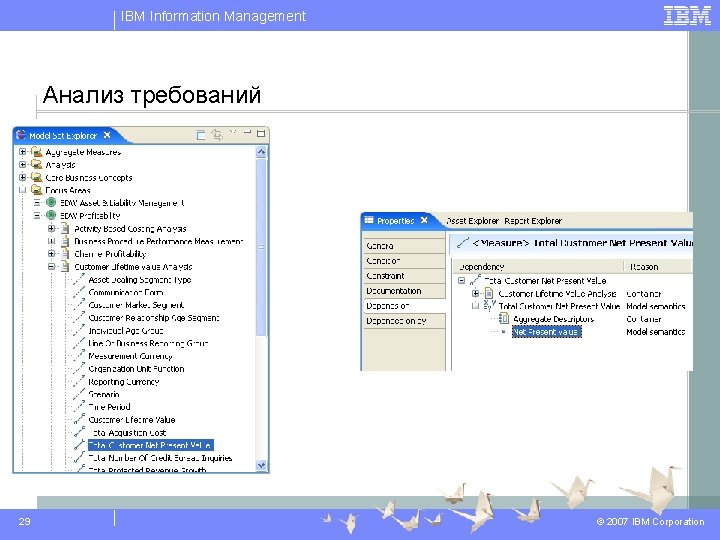Viewport: 720px width, 540px height.
Task: Select the Net Present Value dependency row
Action: pyautogui.click(x=546, y=332)
